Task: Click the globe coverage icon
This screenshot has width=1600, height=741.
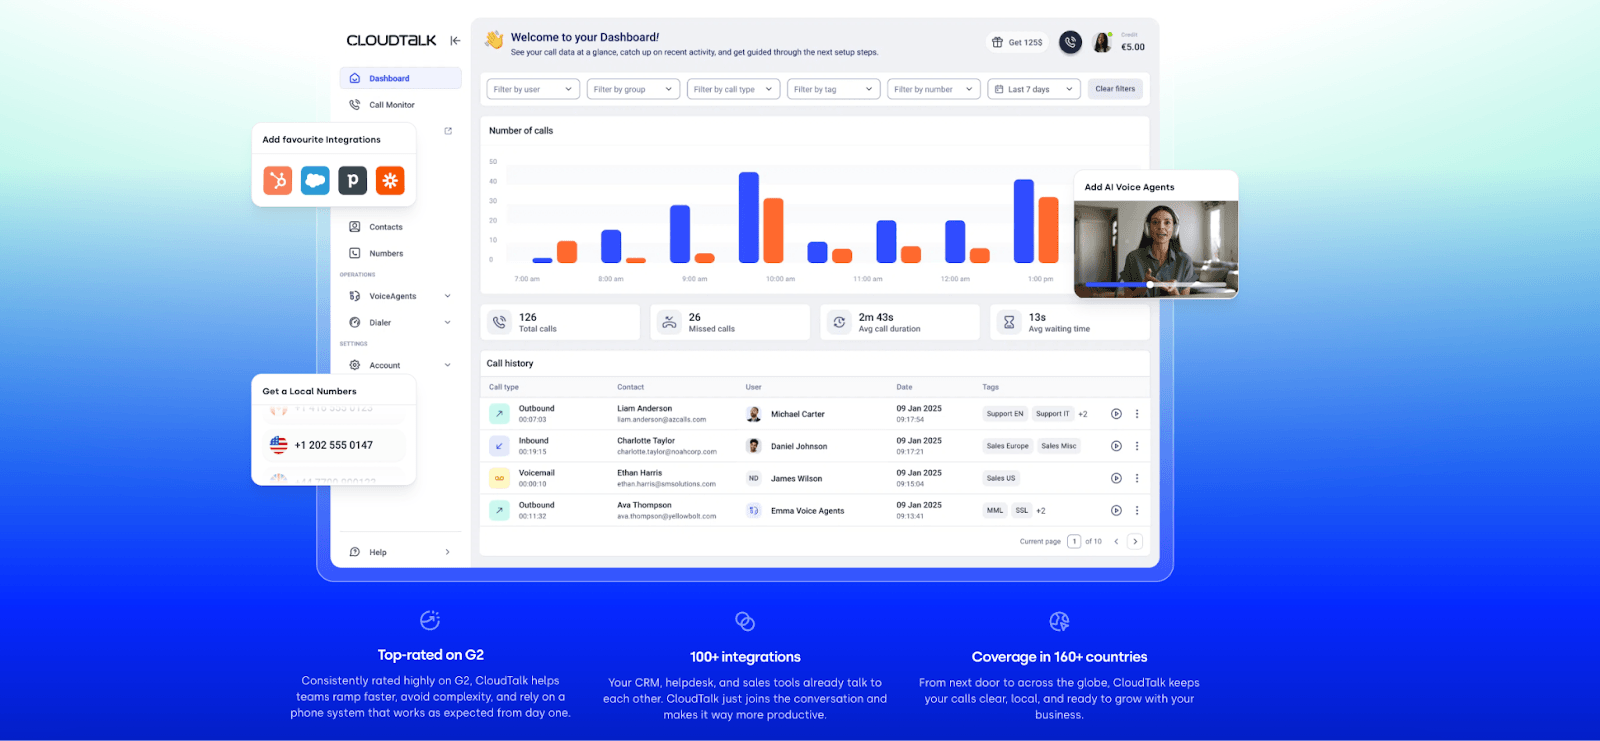Action: [1059, 621]
